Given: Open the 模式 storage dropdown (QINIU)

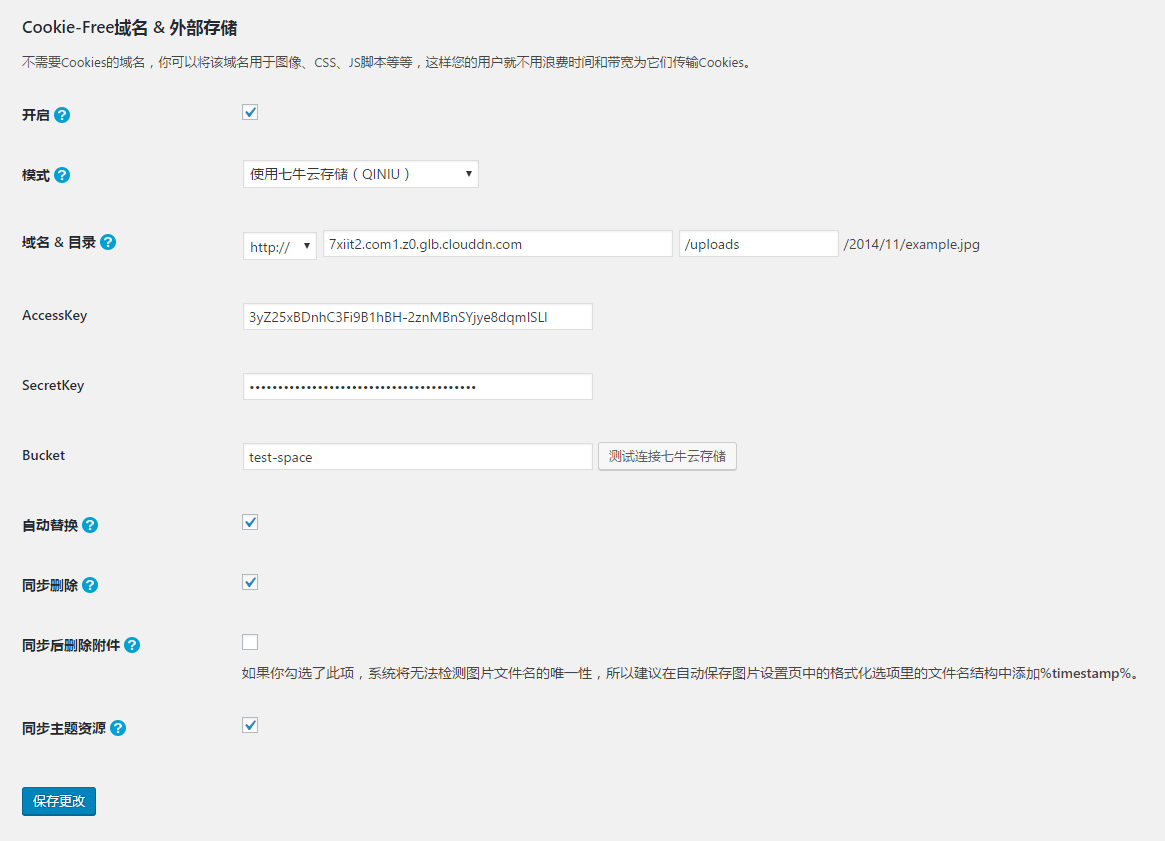Looking at the screenshot, I should (360, 174).
